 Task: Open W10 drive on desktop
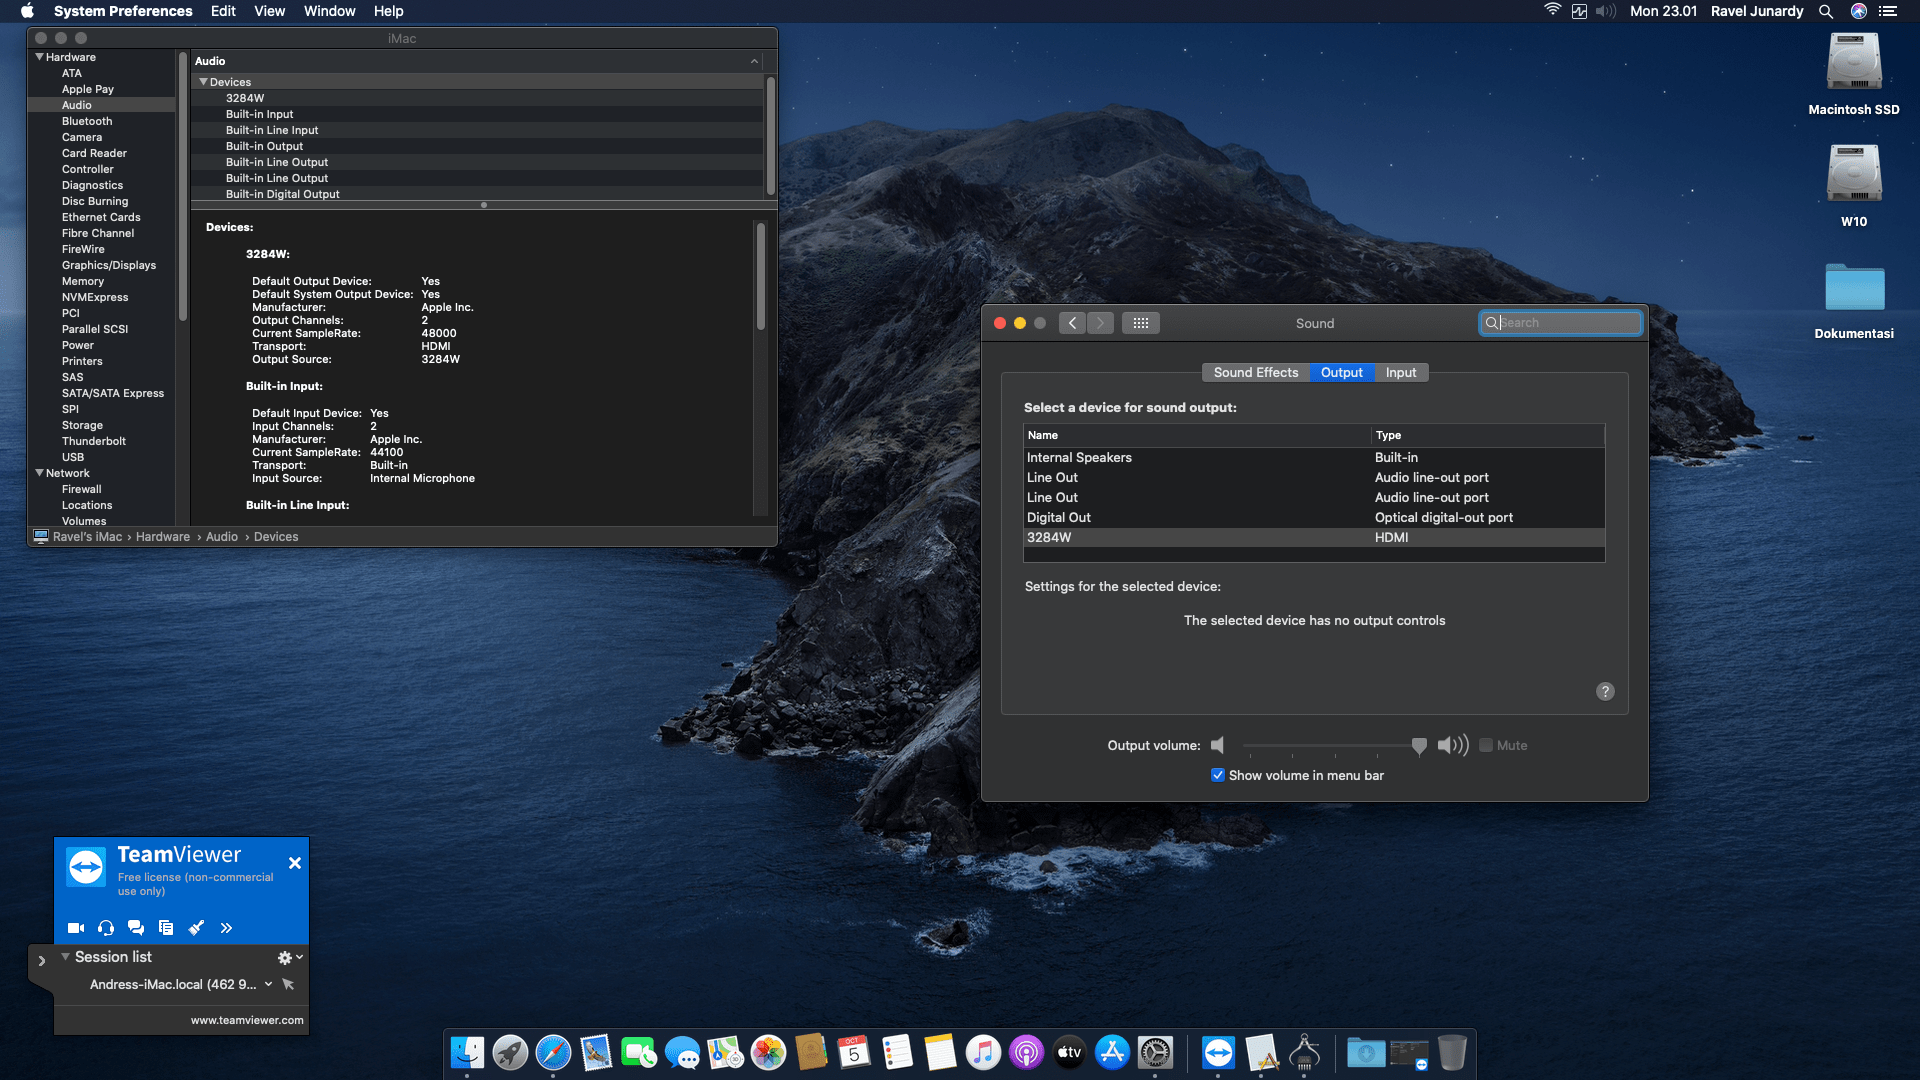1854,175
